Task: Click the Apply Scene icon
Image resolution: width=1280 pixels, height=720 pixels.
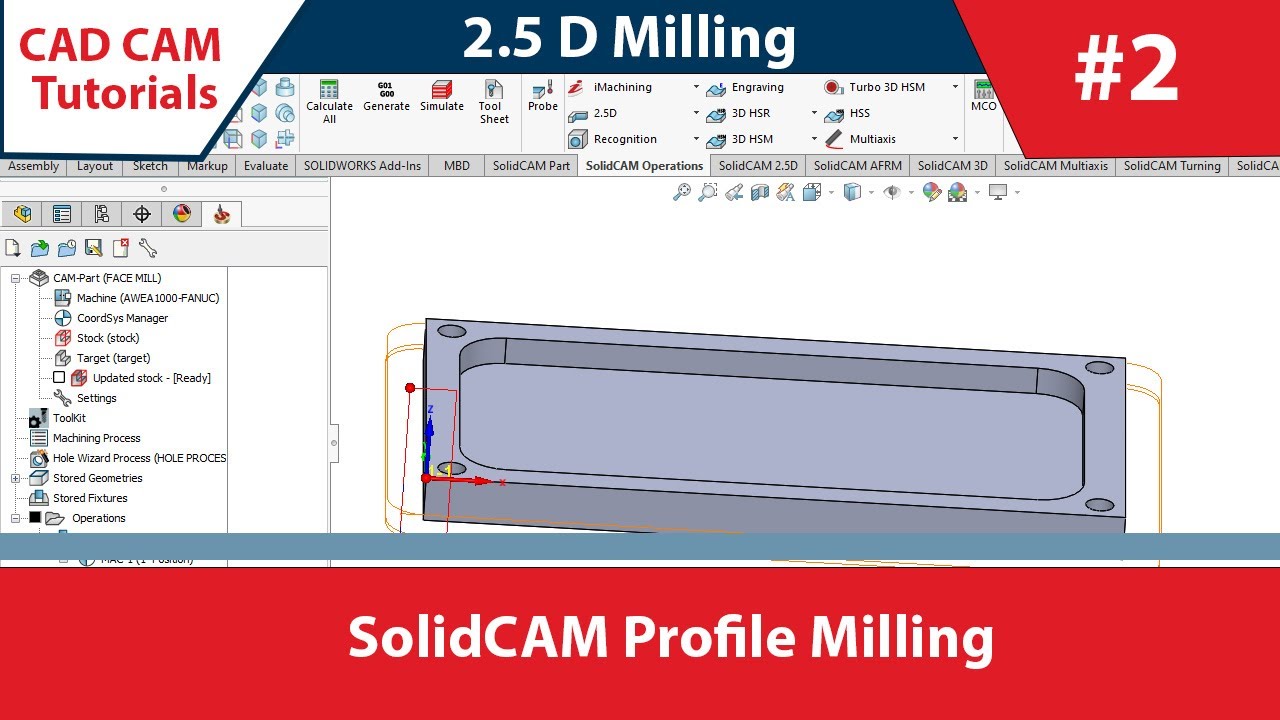Action: coord(958,192)
